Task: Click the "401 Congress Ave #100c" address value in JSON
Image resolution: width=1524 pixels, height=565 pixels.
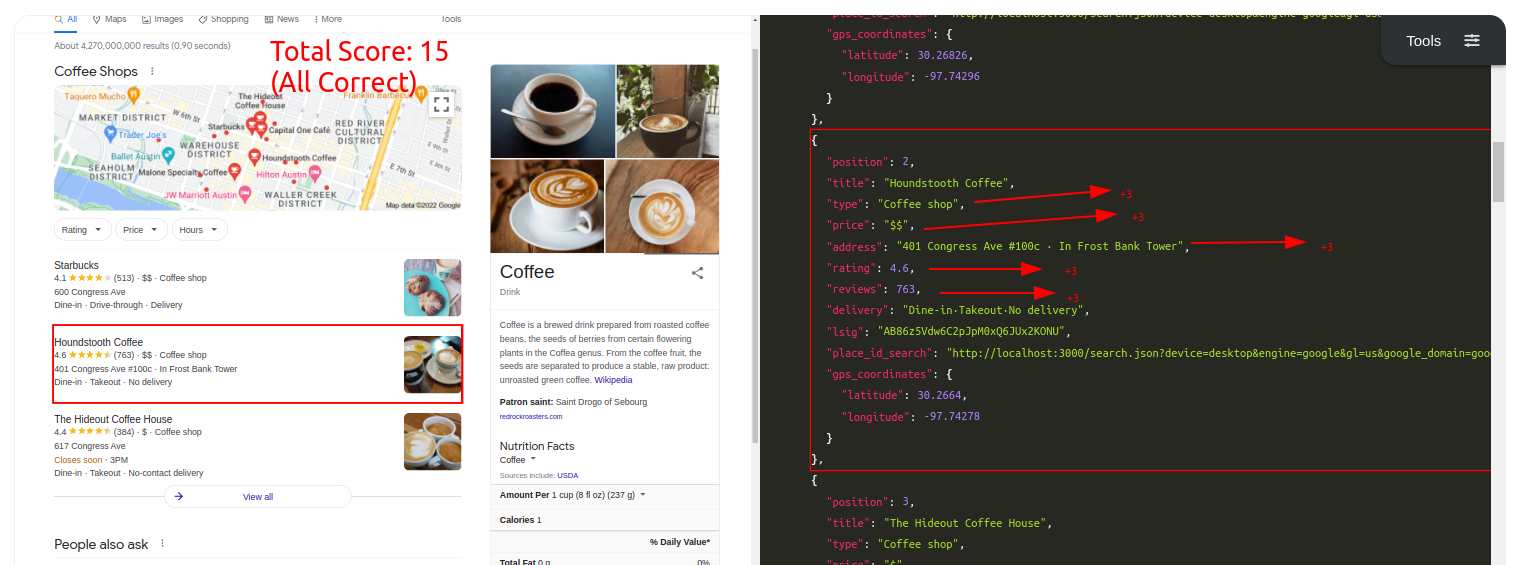Action: coord(1041,246)
